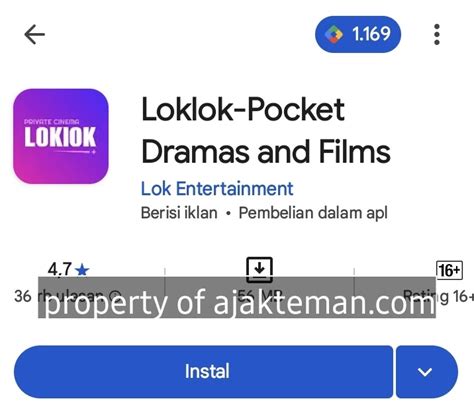The image size is (474, 405).
Task: Open the 1.169 Play Points balance
Action: coord(358,34)
